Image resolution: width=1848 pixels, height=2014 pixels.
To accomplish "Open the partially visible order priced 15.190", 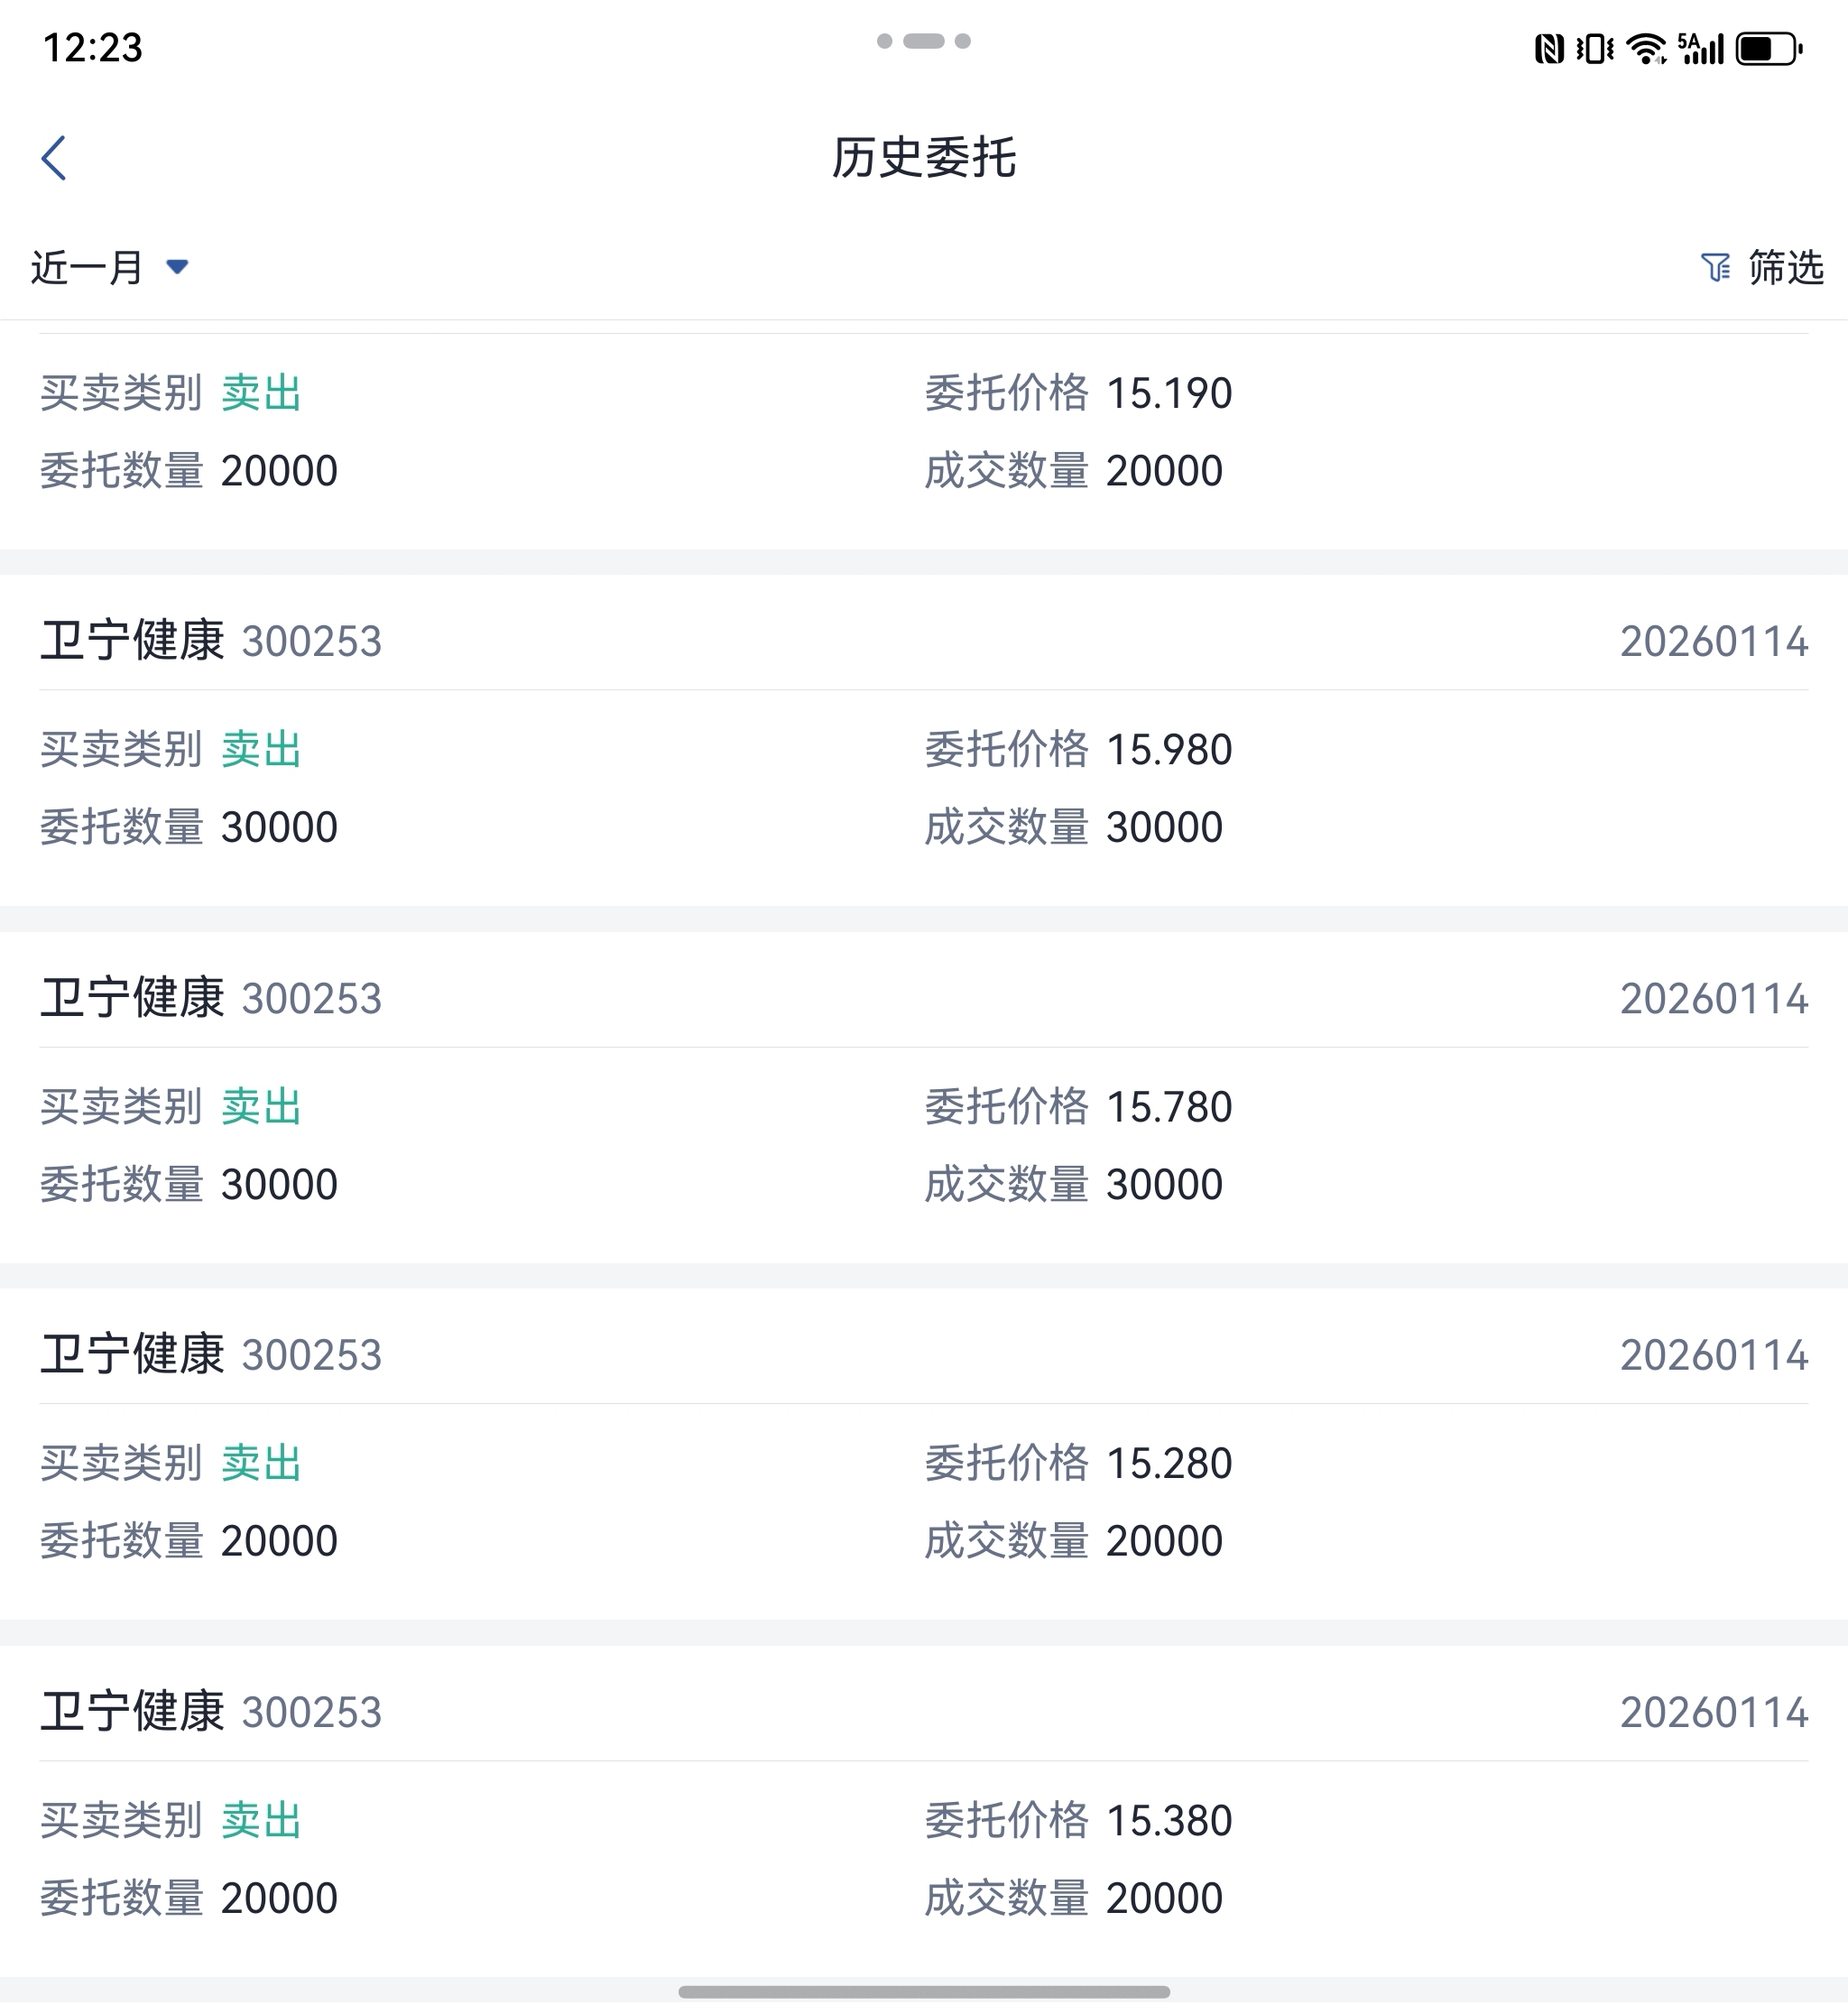I will coord(923,432).
